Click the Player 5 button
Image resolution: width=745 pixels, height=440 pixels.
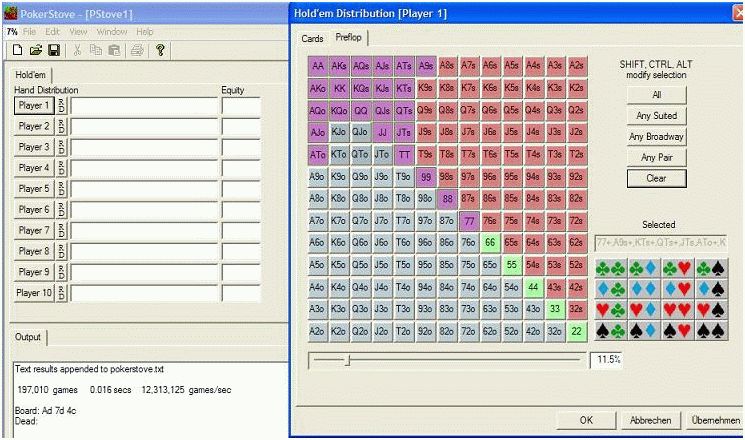coord(34,189)
